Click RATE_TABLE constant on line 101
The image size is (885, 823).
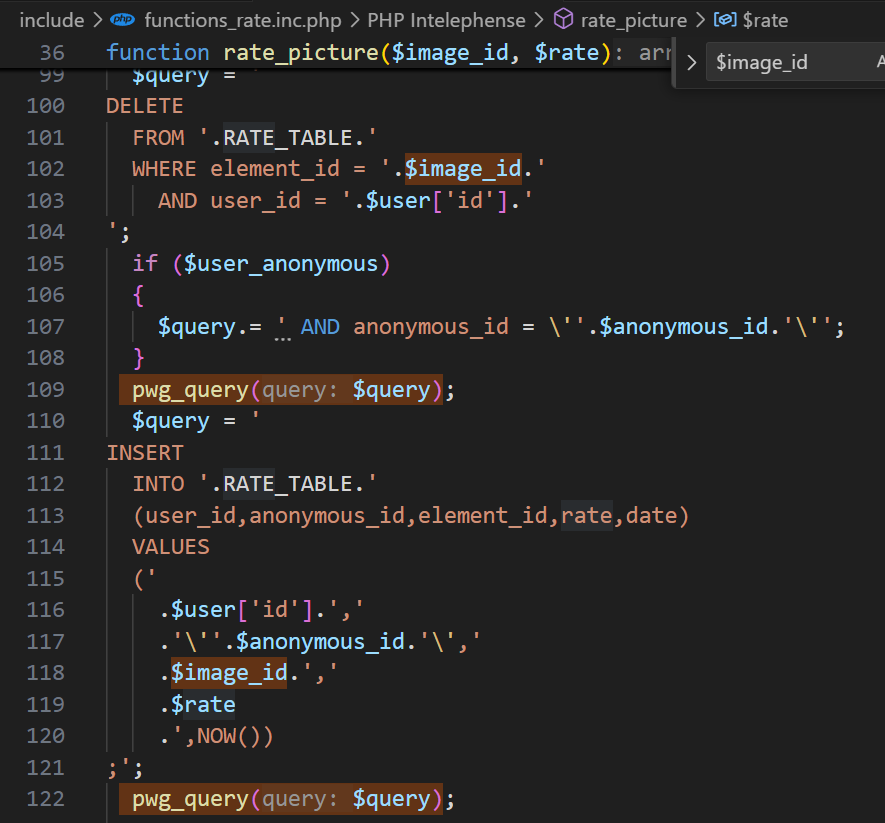[x=288, y=138]
